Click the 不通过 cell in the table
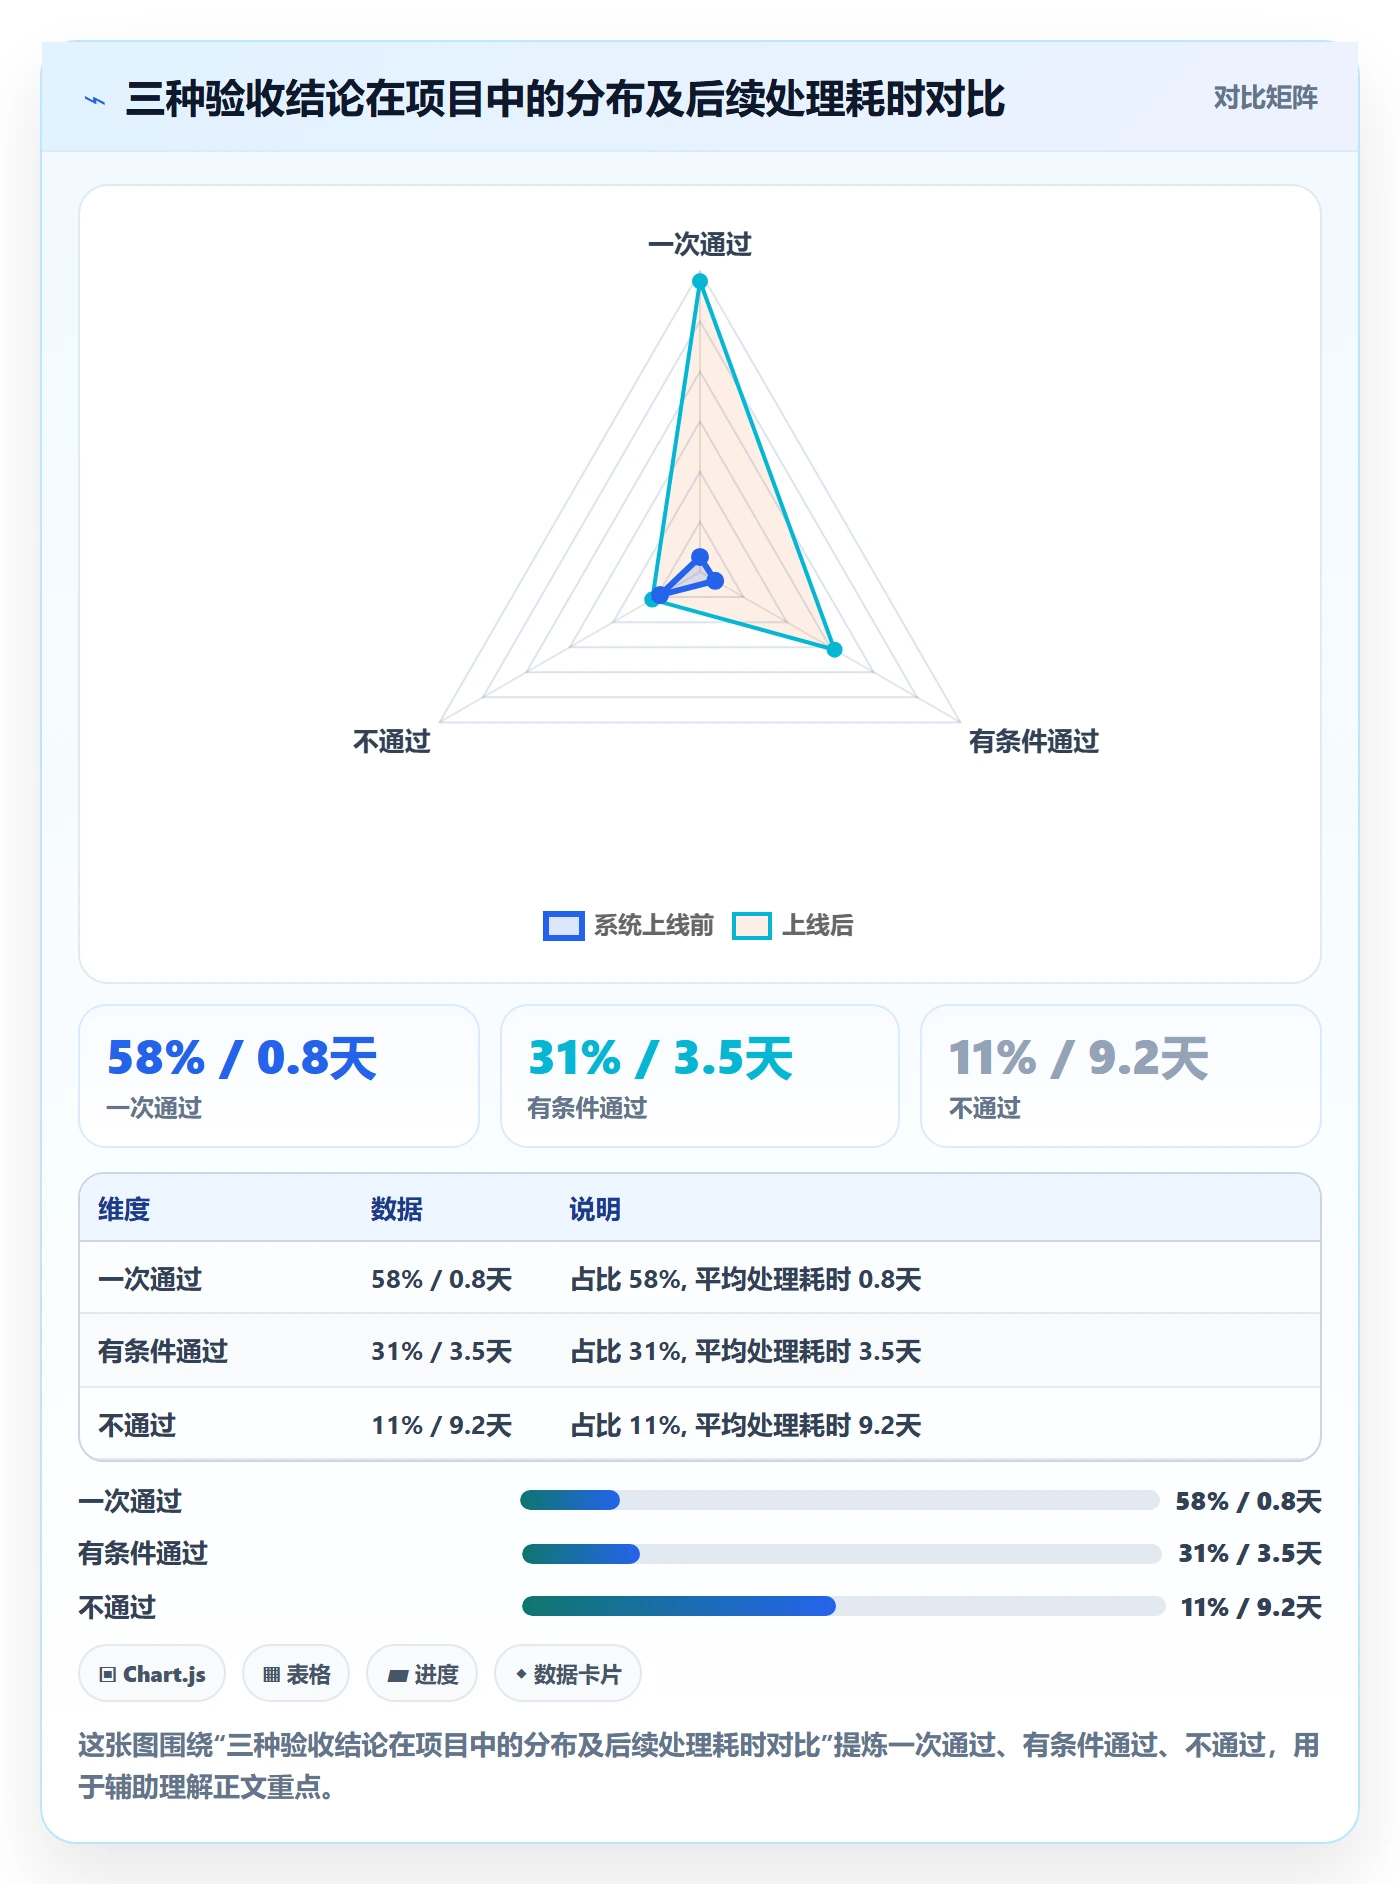Image resolution: width=1400 pixels, height=1884 pixels. point(137,1425)
